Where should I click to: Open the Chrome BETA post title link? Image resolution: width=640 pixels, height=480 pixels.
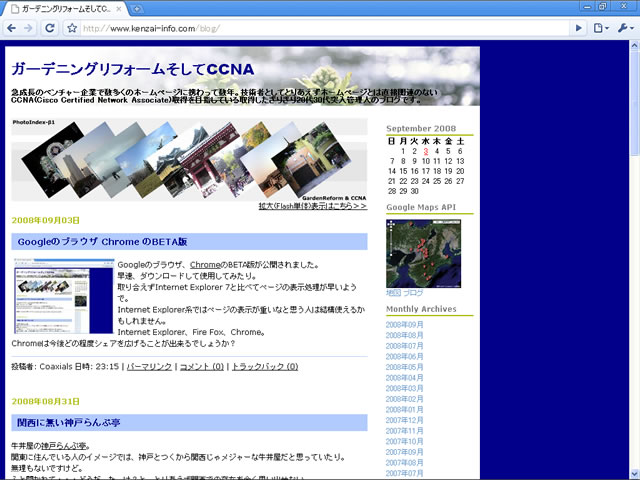click(102, 242)
